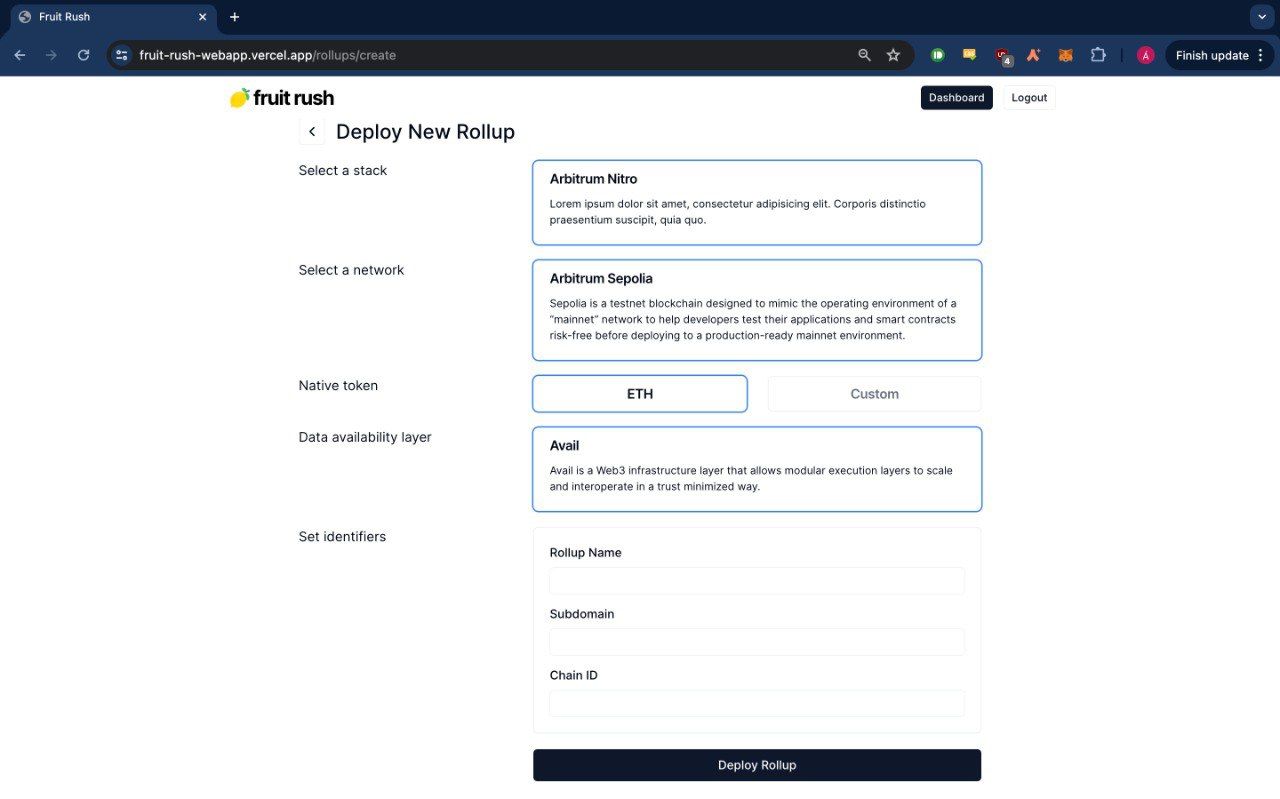Open the tab search dropdown arrow

pos(1260,17)
